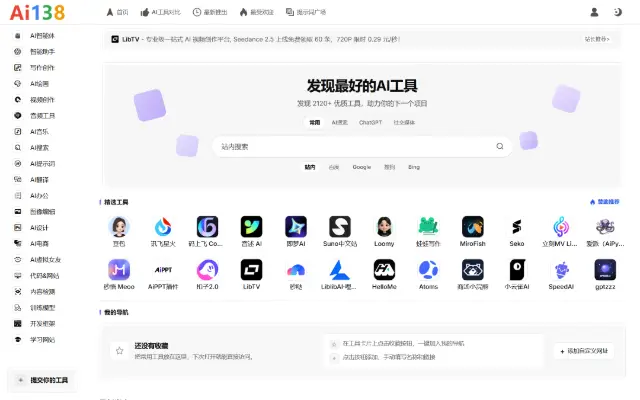640x400 pixels.
Task: Open 智能助手 sidebar category
Action: [x=42, y=52]
